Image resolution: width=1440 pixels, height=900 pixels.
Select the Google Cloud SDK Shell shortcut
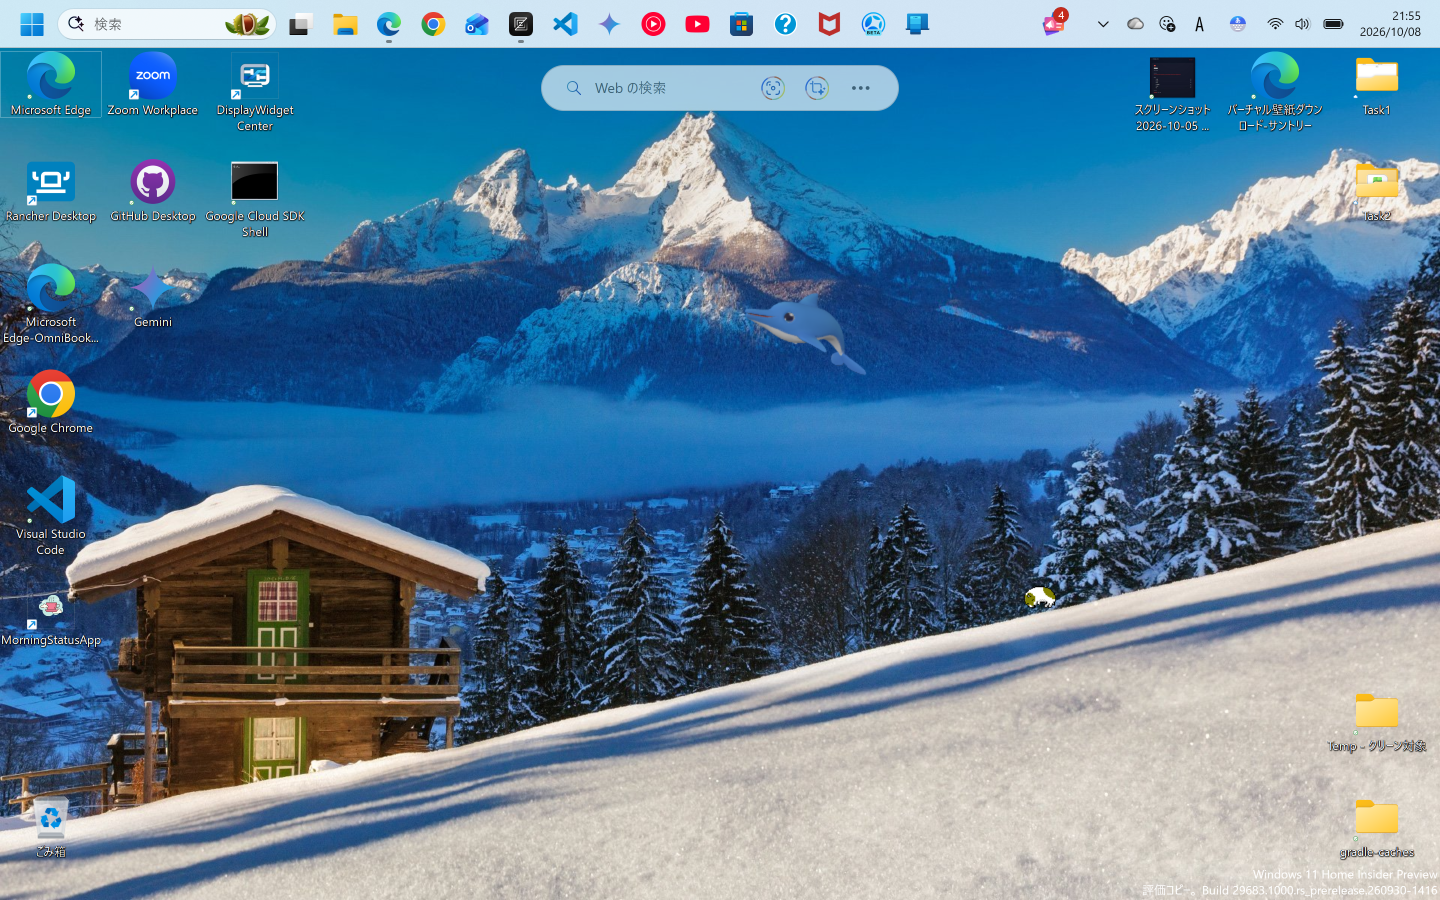coord(255,199)
